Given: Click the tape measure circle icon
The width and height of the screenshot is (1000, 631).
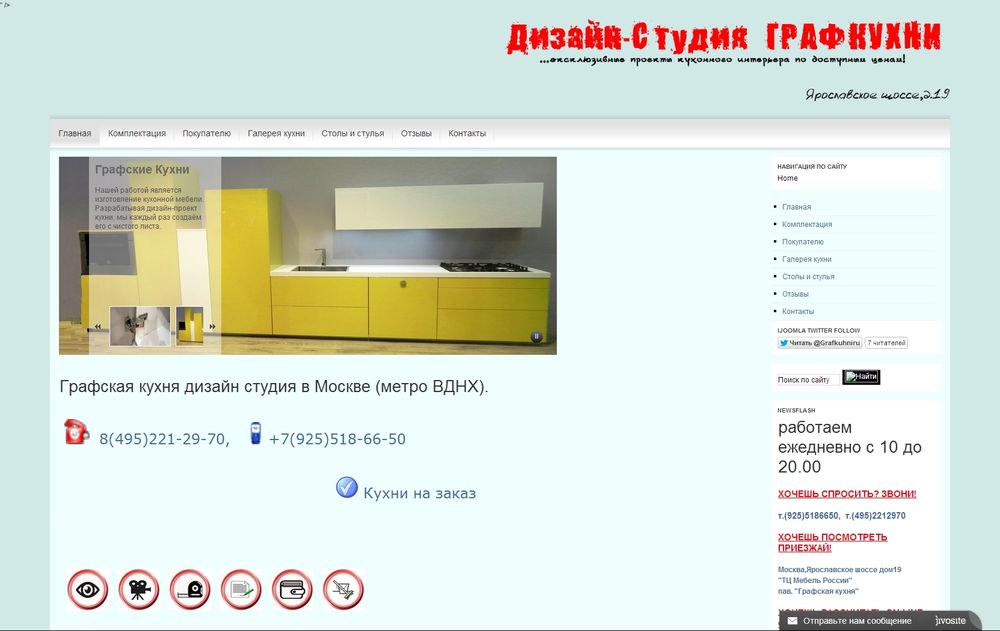Looking at the screenshot, I should click(x=189, y=589).
